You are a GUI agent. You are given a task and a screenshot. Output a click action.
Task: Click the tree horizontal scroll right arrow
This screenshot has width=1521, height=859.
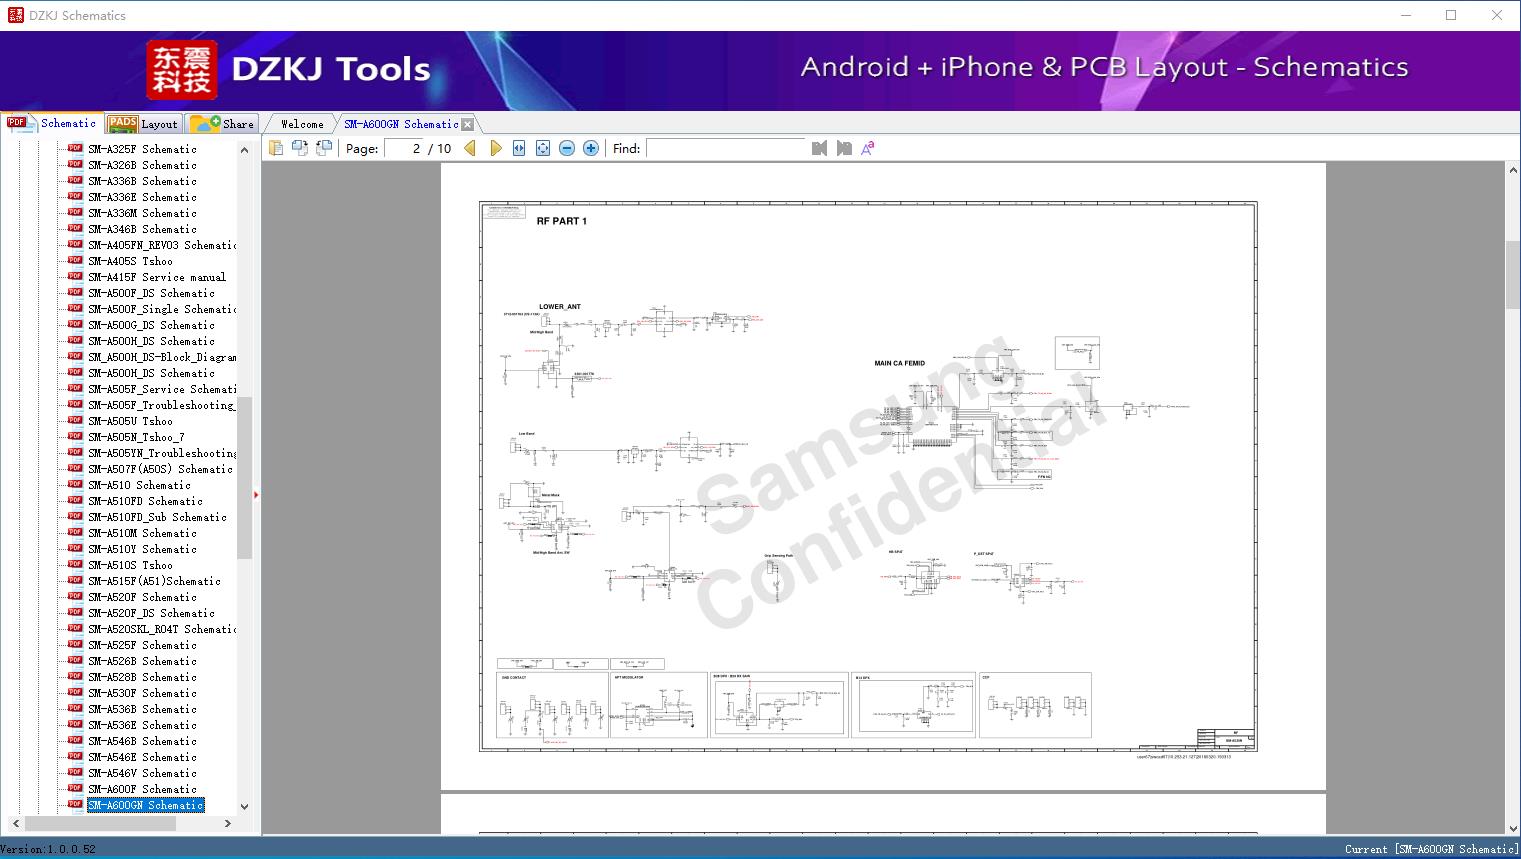[x=228, y=824]
